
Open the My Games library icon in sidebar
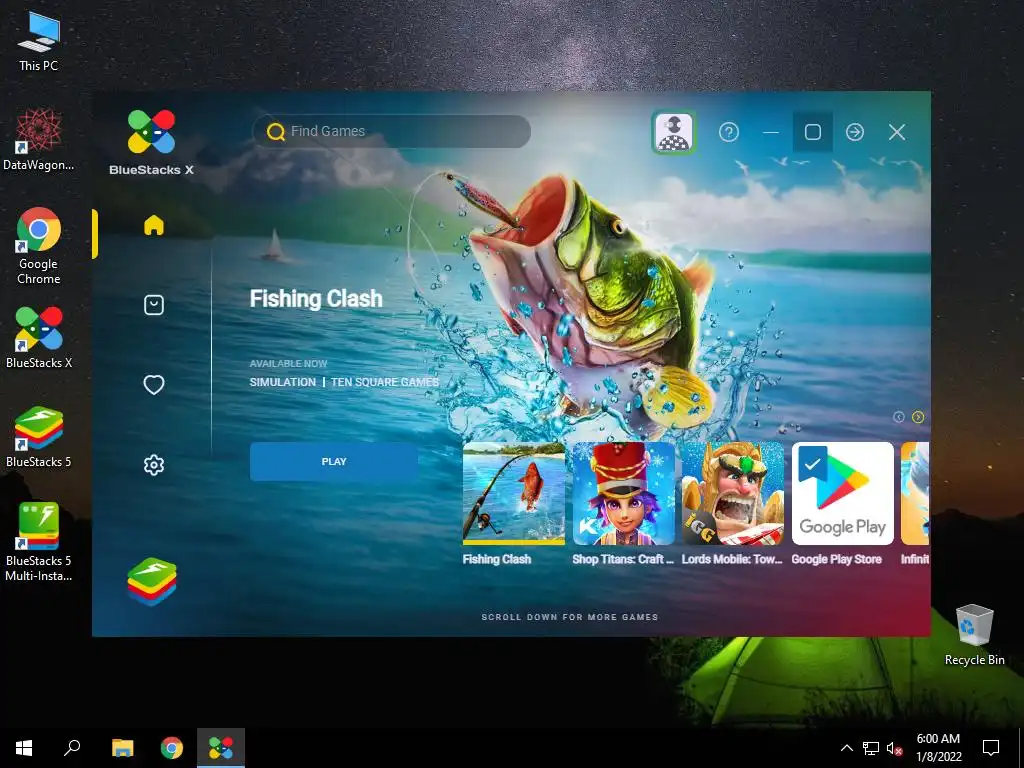point(153,305)
